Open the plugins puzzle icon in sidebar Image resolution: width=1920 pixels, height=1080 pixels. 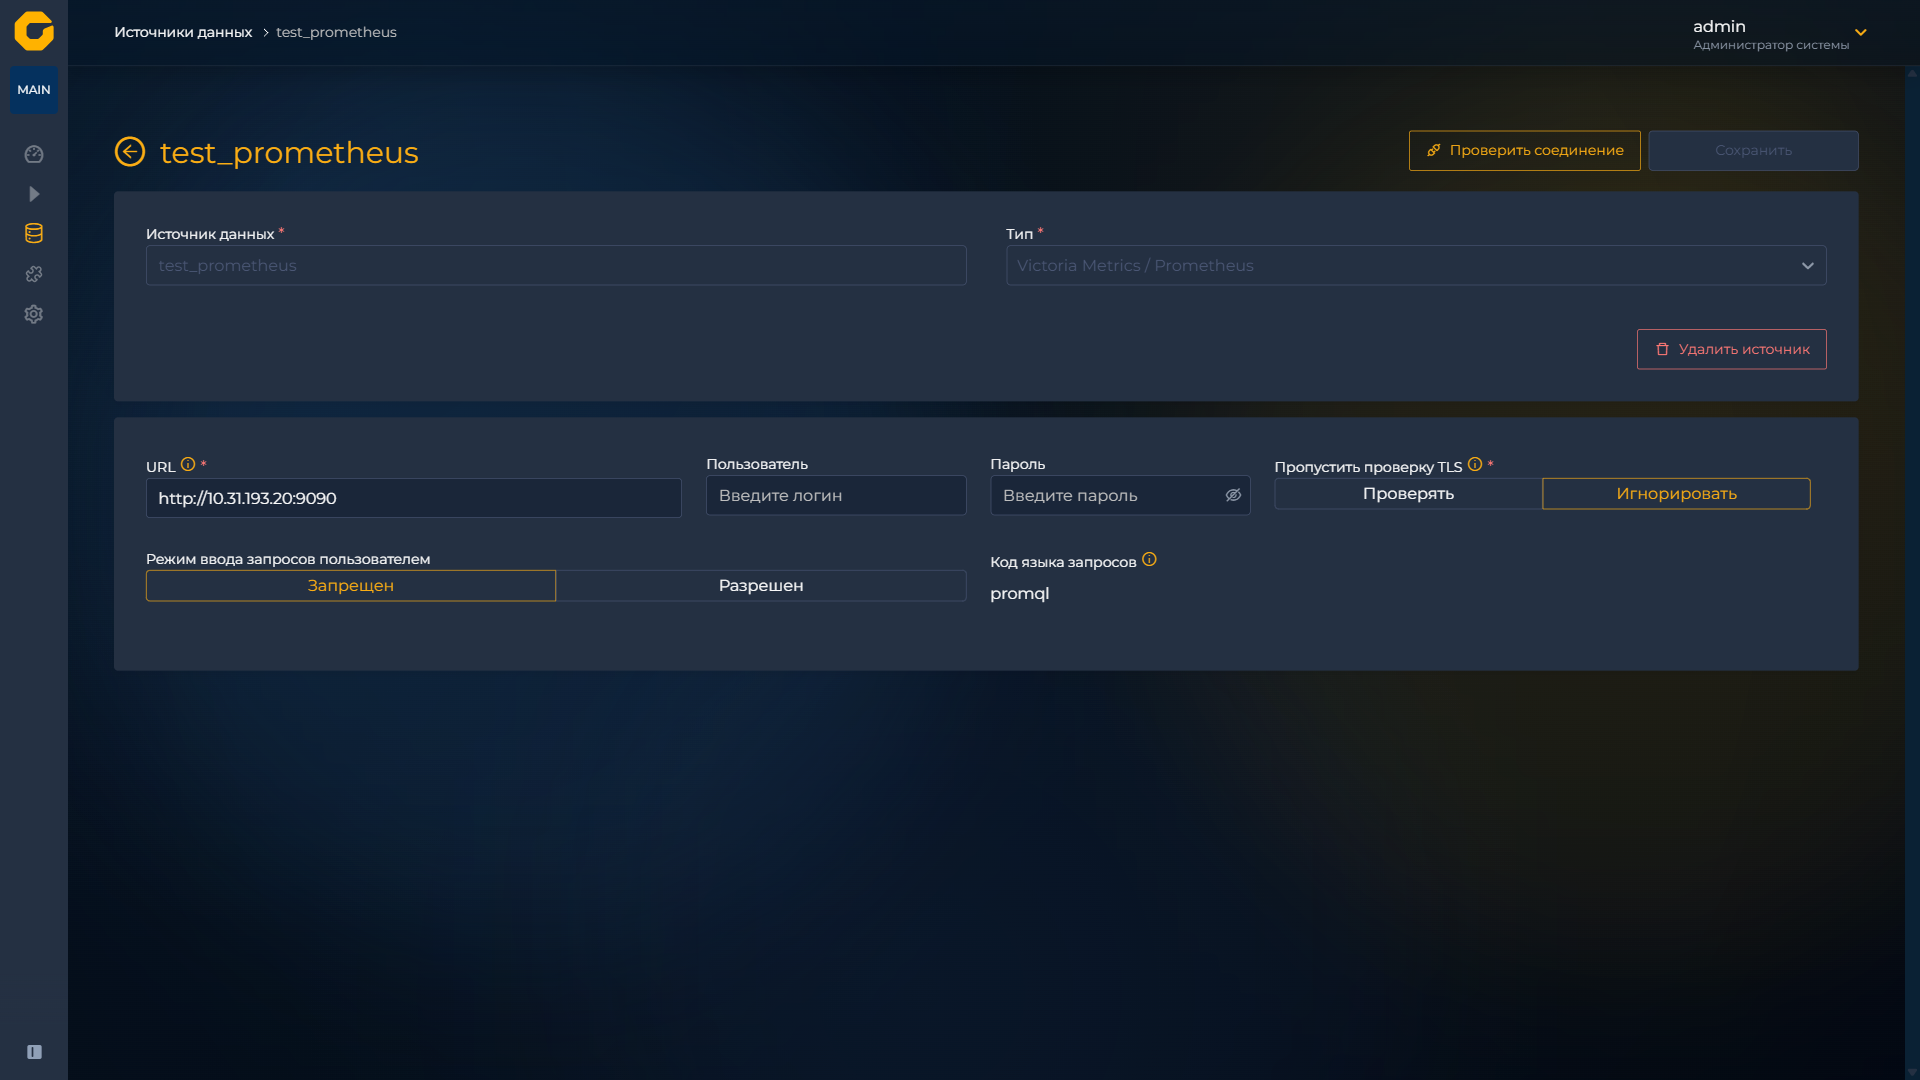34,274
